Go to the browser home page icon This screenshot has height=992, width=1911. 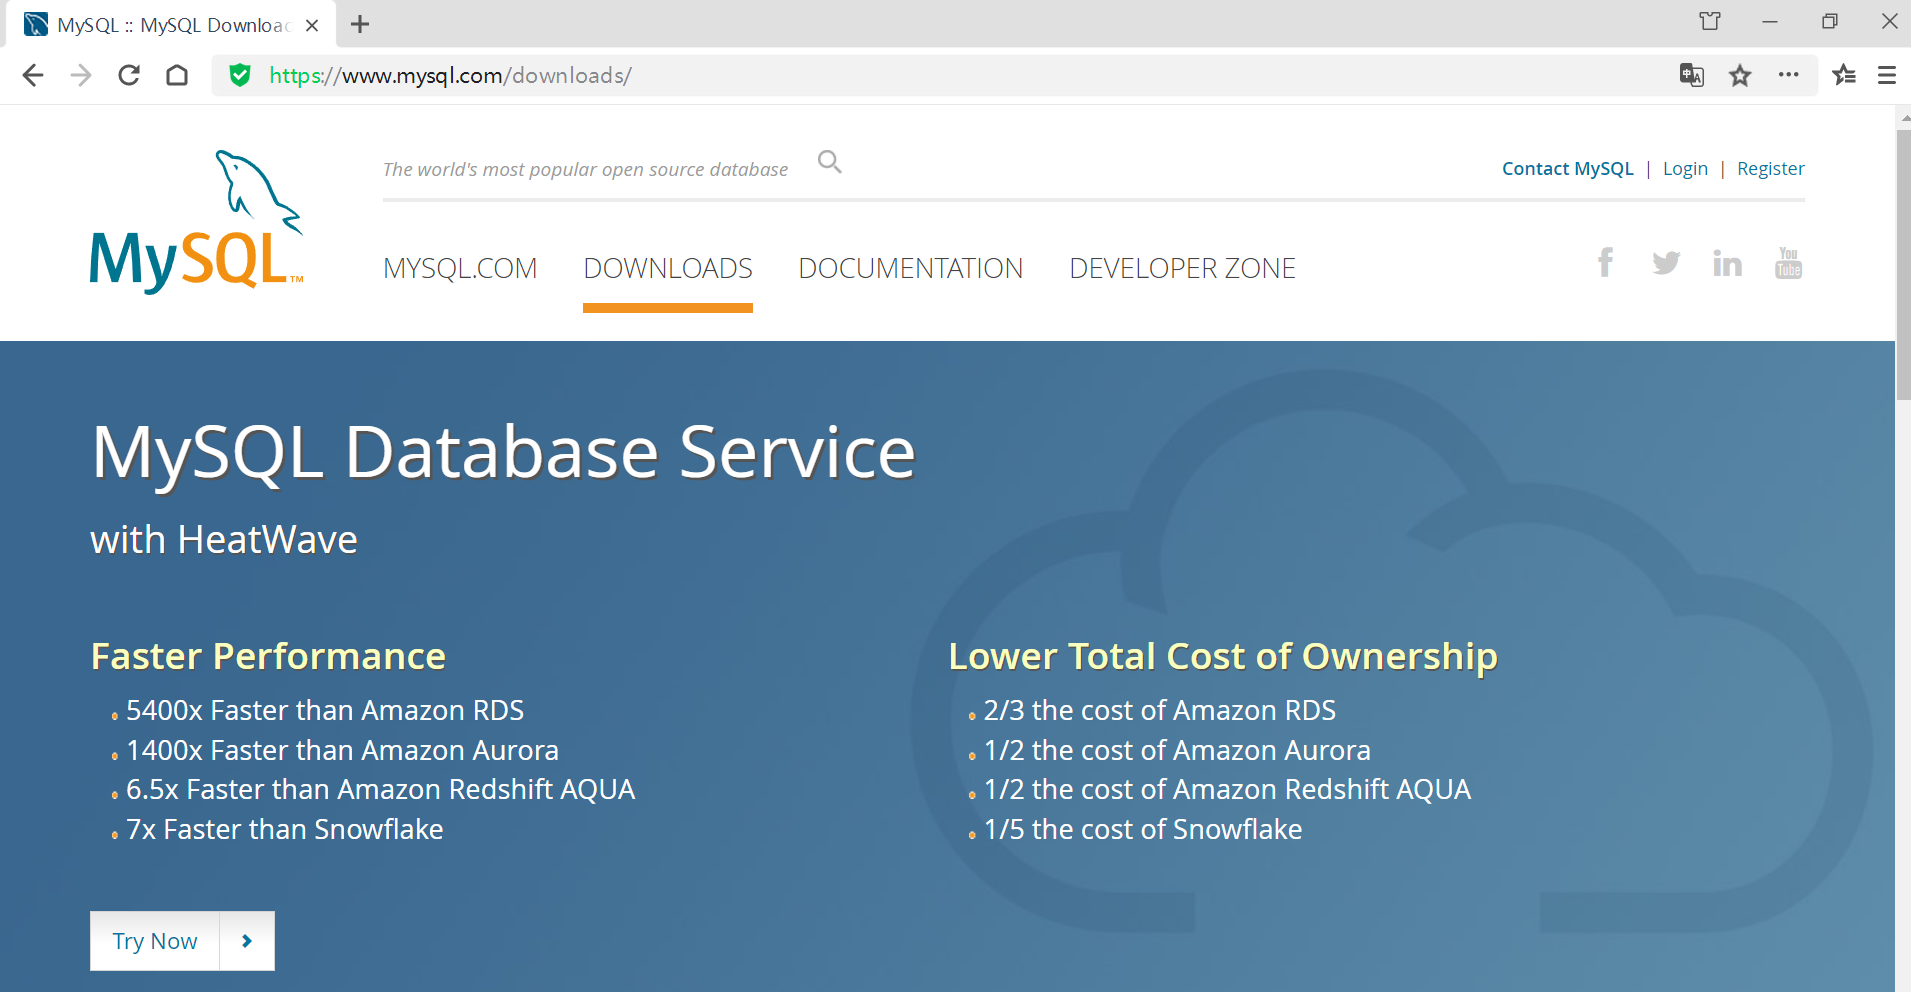pos(177,75)
